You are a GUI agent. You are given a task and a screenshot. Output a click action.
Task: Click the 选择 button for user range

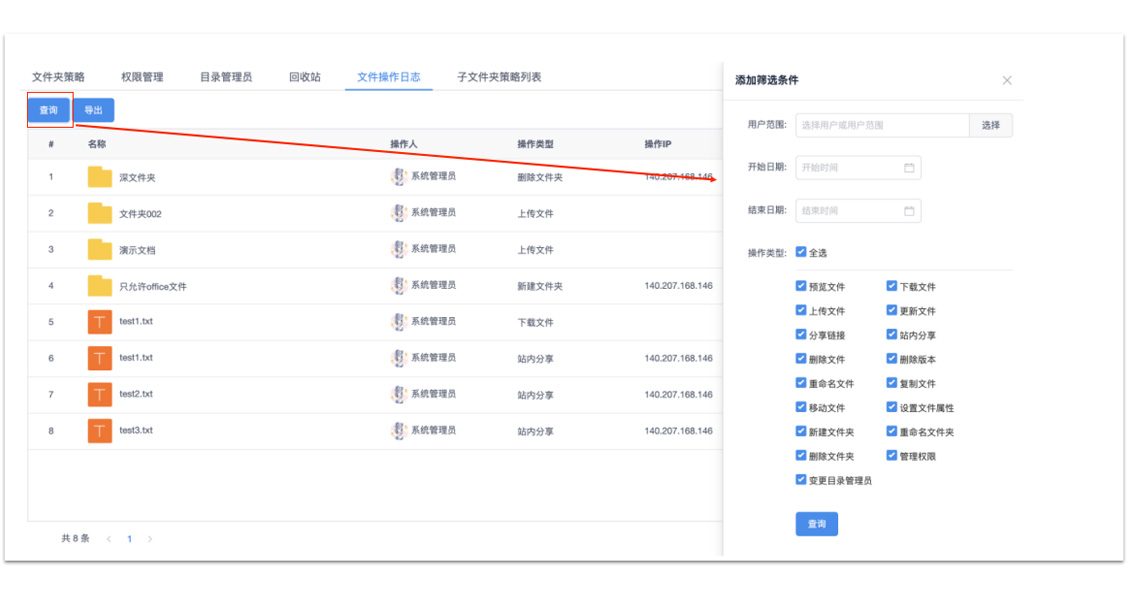pyautogui.click(x=990, y=125)
